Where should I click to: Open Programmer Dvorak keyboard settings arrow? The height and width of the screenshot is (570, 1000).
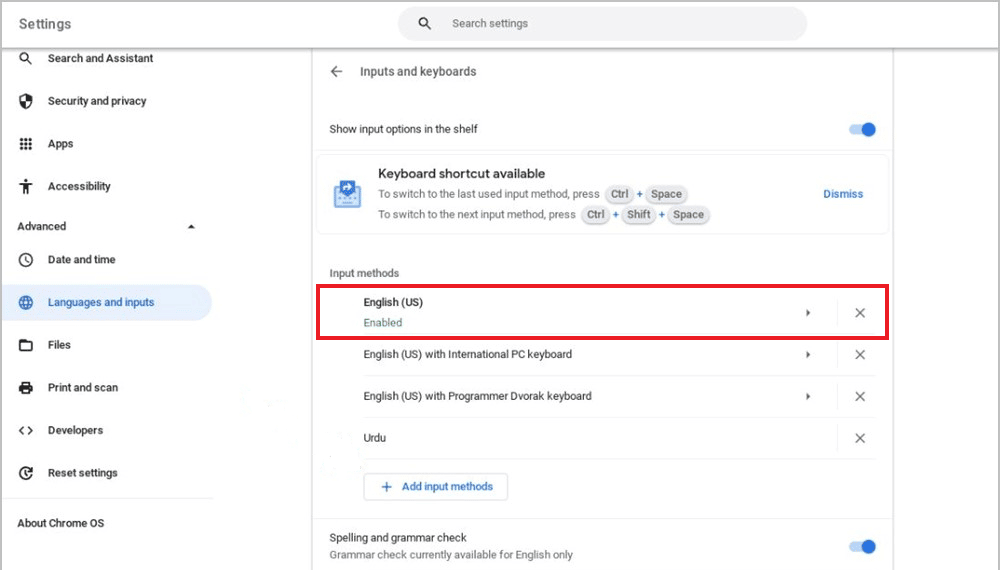click(807, 397)
